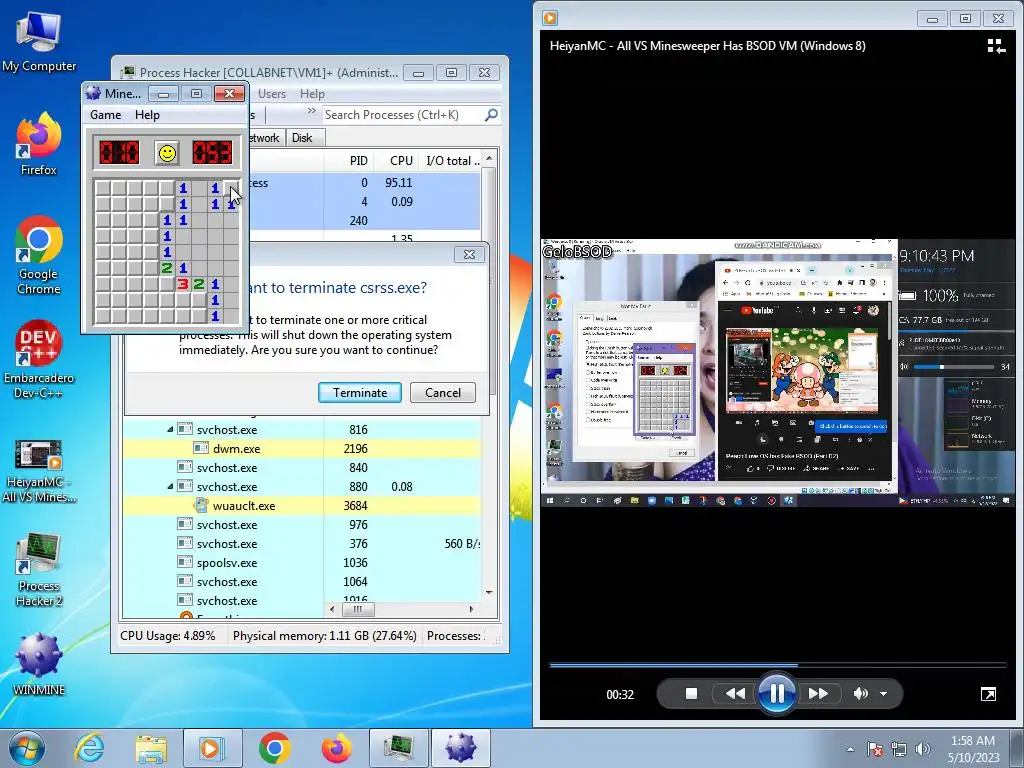Click the Windows Start orb
This screenshot has height=768, width=1024.
coord(26,748)
